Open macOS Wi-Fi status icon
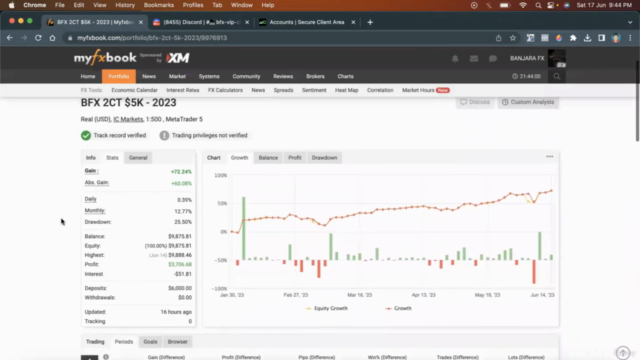The height and width of the screenshot is (360, 640). [523, 5]
